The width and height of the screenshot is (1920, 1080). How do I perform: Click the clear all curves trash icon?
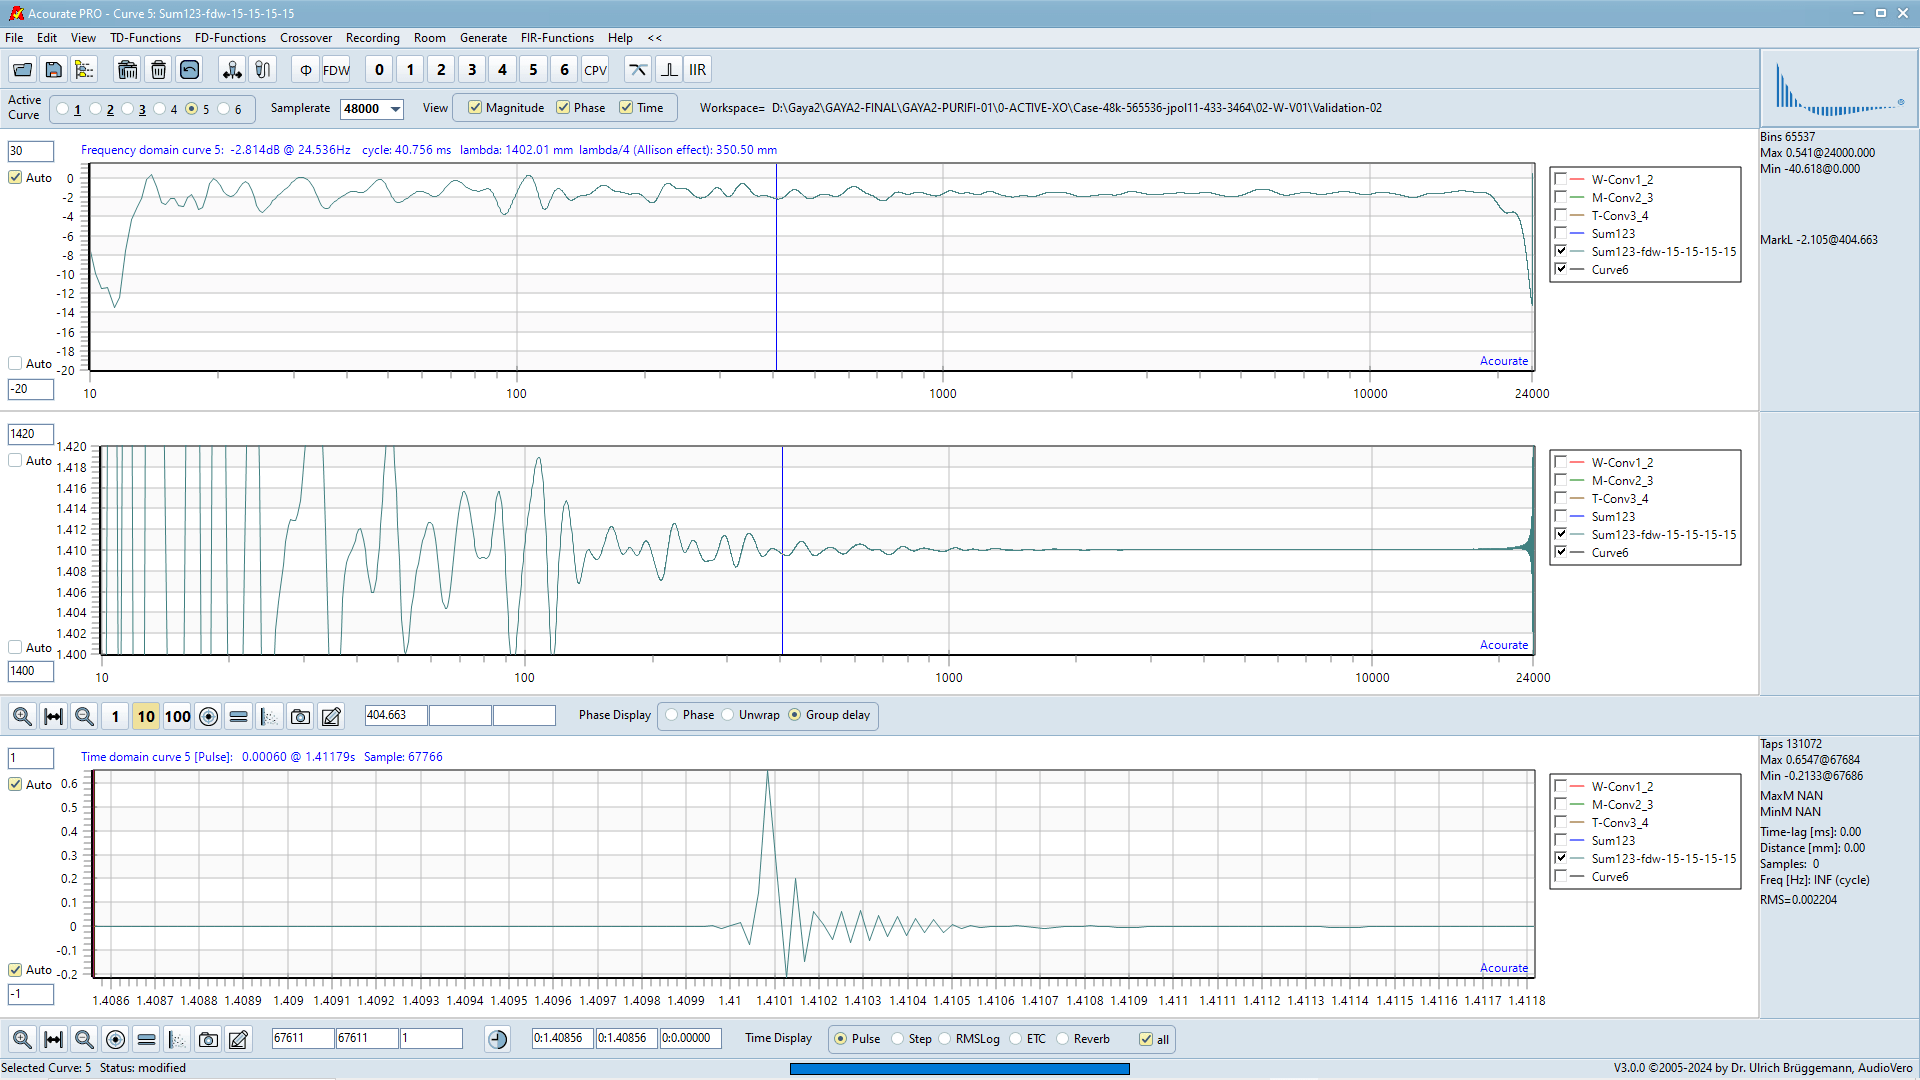[x=127, y=70]
